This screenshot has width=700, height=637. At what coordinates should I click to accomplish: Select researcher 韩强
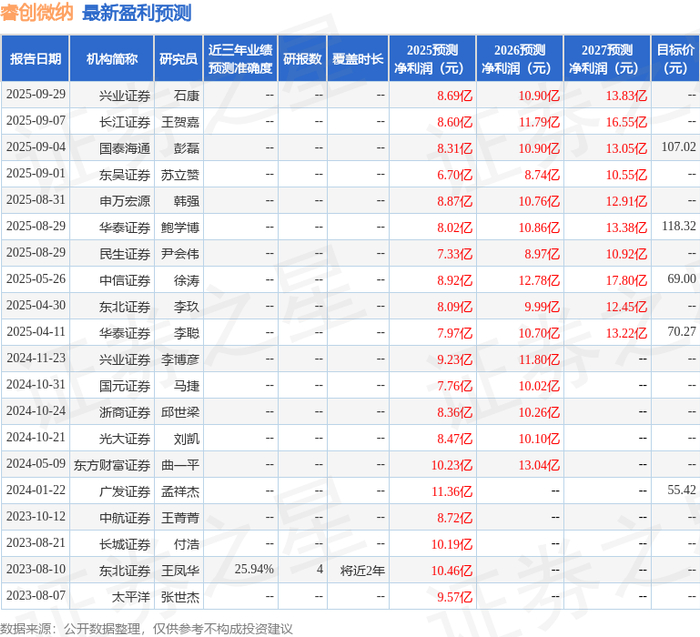point(186,201)
